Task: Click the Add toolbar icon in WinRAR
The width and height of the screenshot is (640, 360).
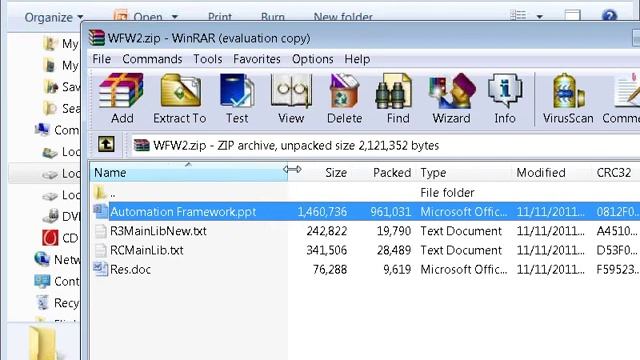Action: [x=122, y=91]
